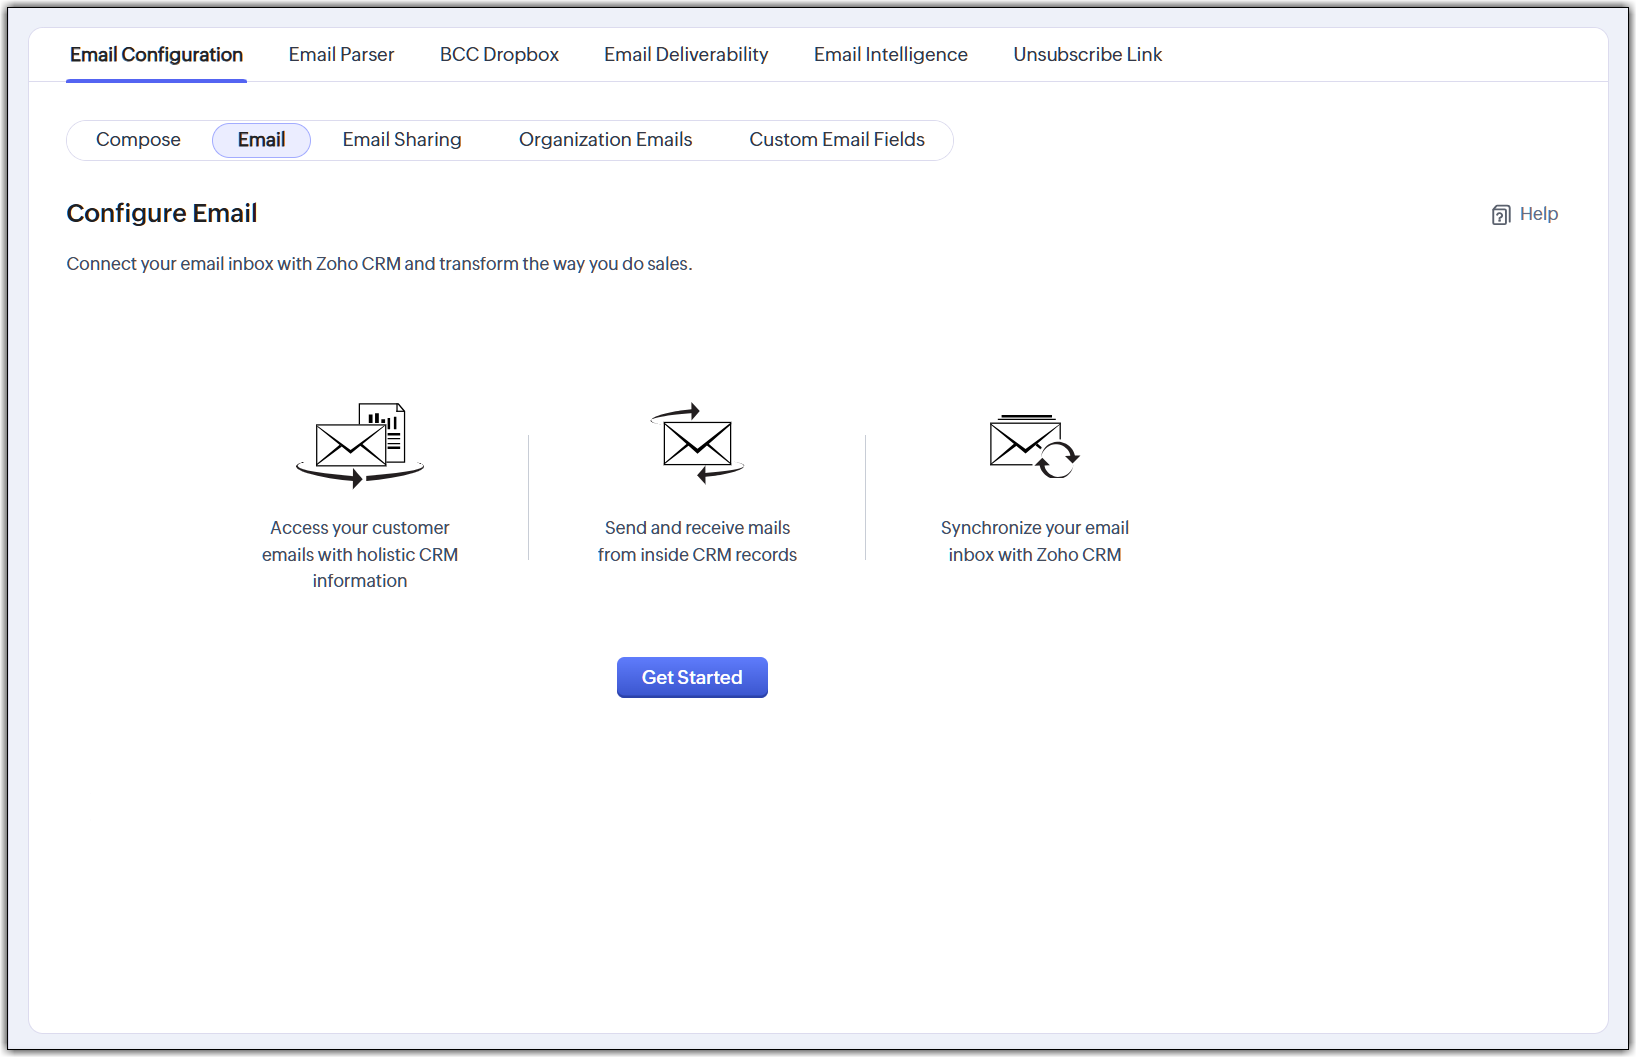Click the envelope synchronize arrows icon
The image size is (1637, 1058).
tap(1034, 446)
